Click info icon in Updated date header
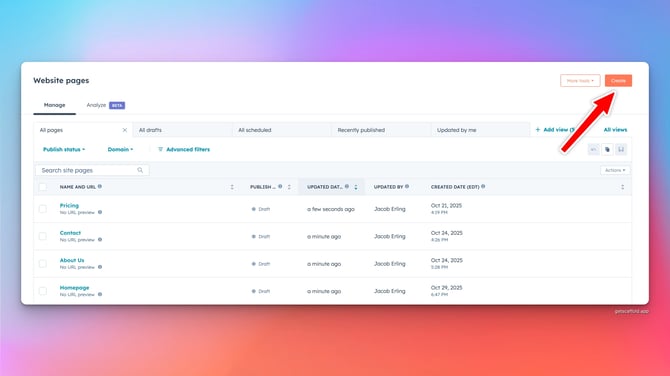Viewport: 670px width, 376px height. tap(347, 186)
